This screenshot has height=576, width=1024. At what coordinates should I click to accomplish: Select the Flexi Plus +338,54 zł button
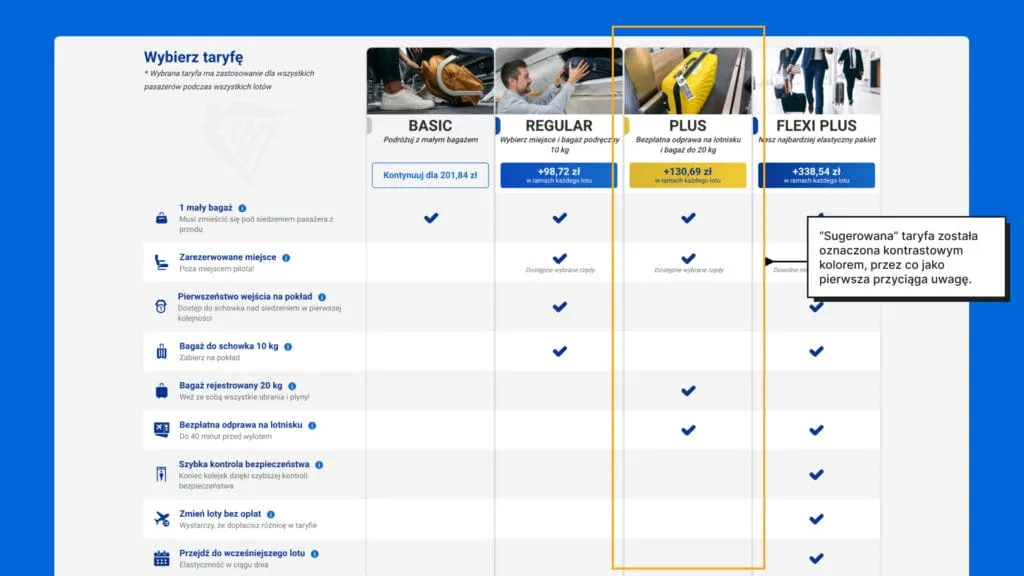coord(816,175)
